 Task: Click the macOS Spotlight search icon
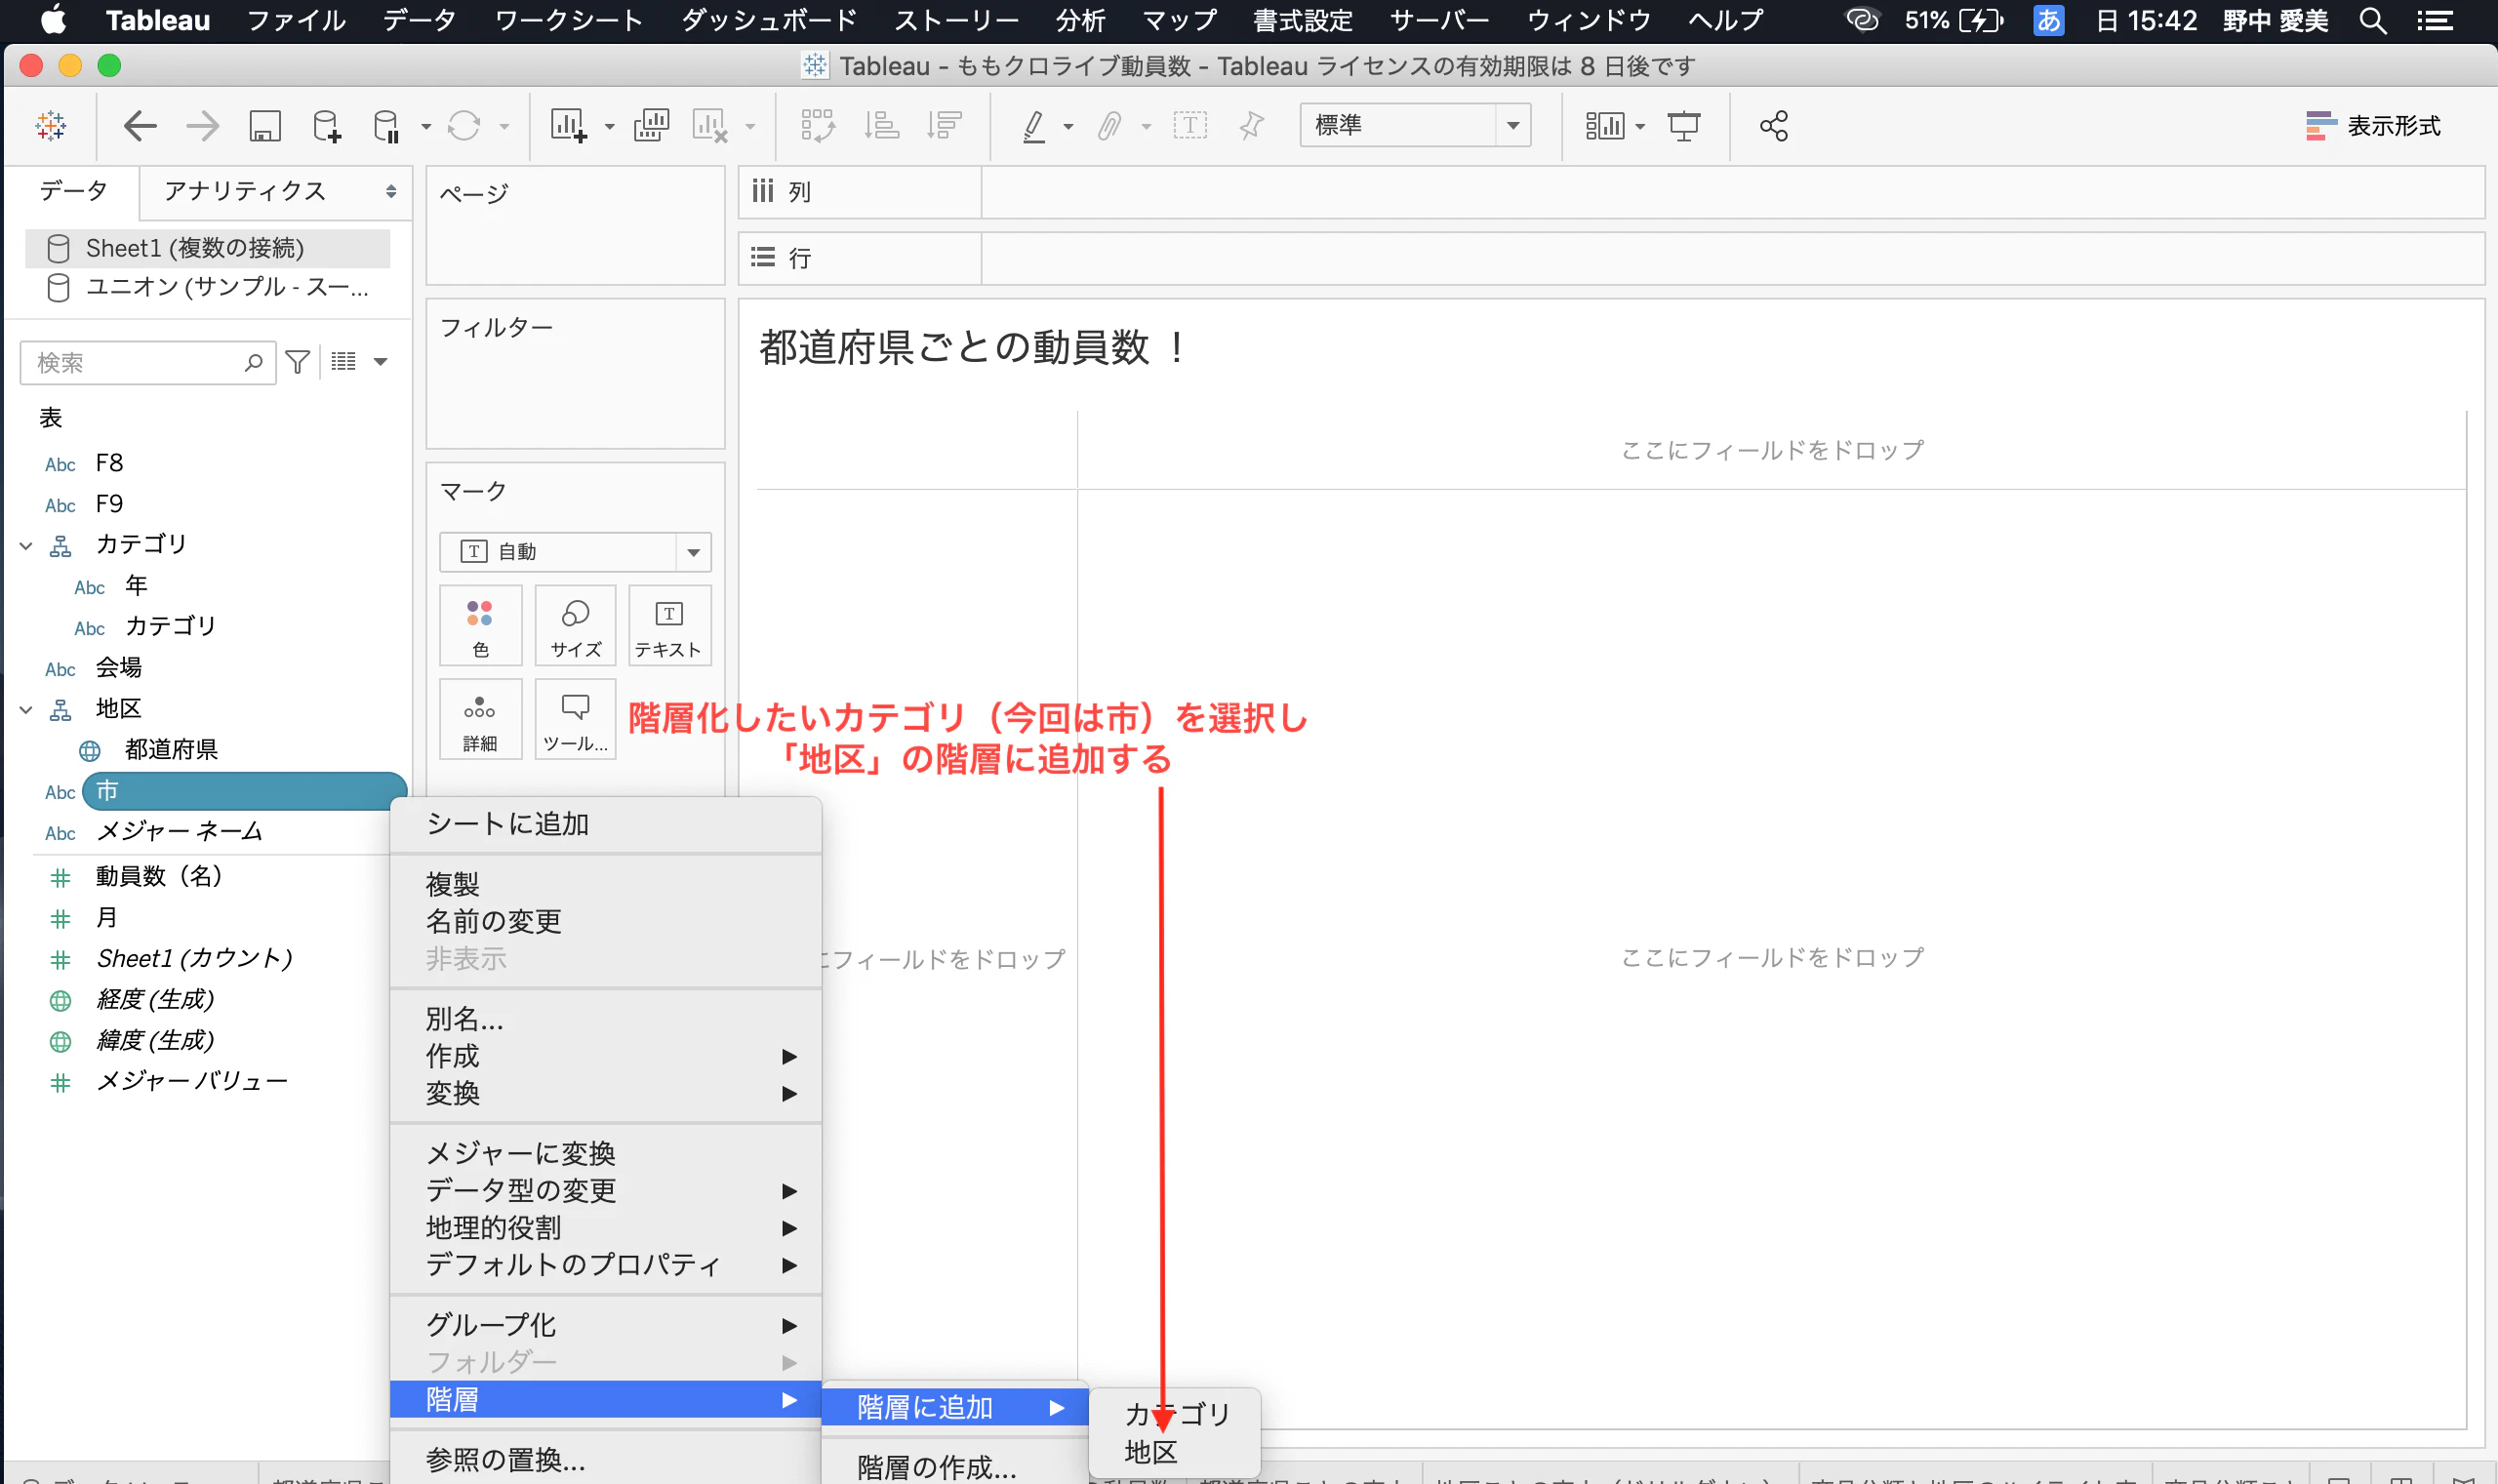tap(2373, 20)
